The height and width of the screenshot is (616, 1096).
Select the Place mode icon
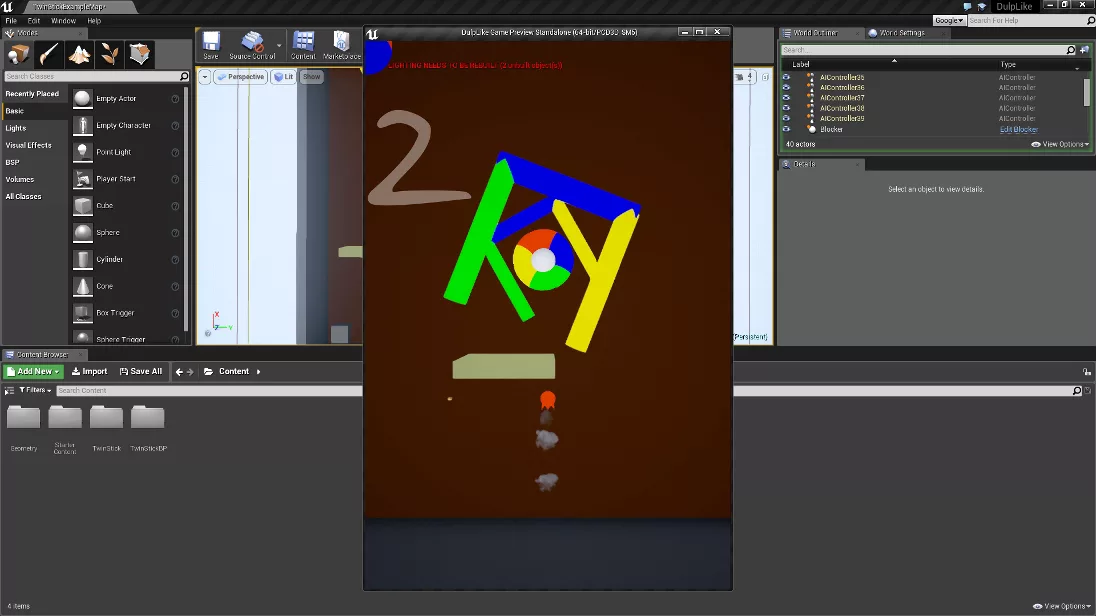pyautogui.click(x=19, y=55)
